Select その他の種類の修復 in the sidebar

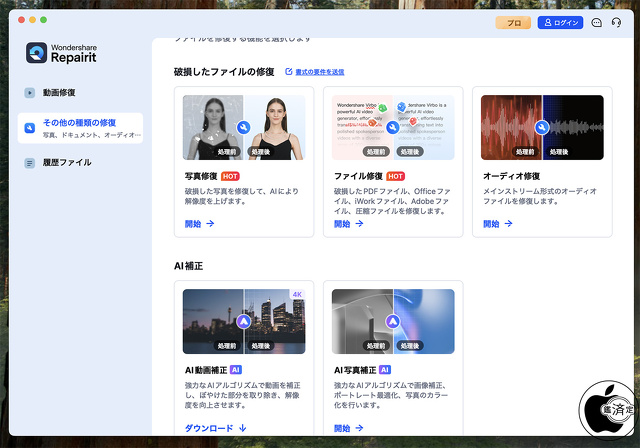tap(80, 128)
